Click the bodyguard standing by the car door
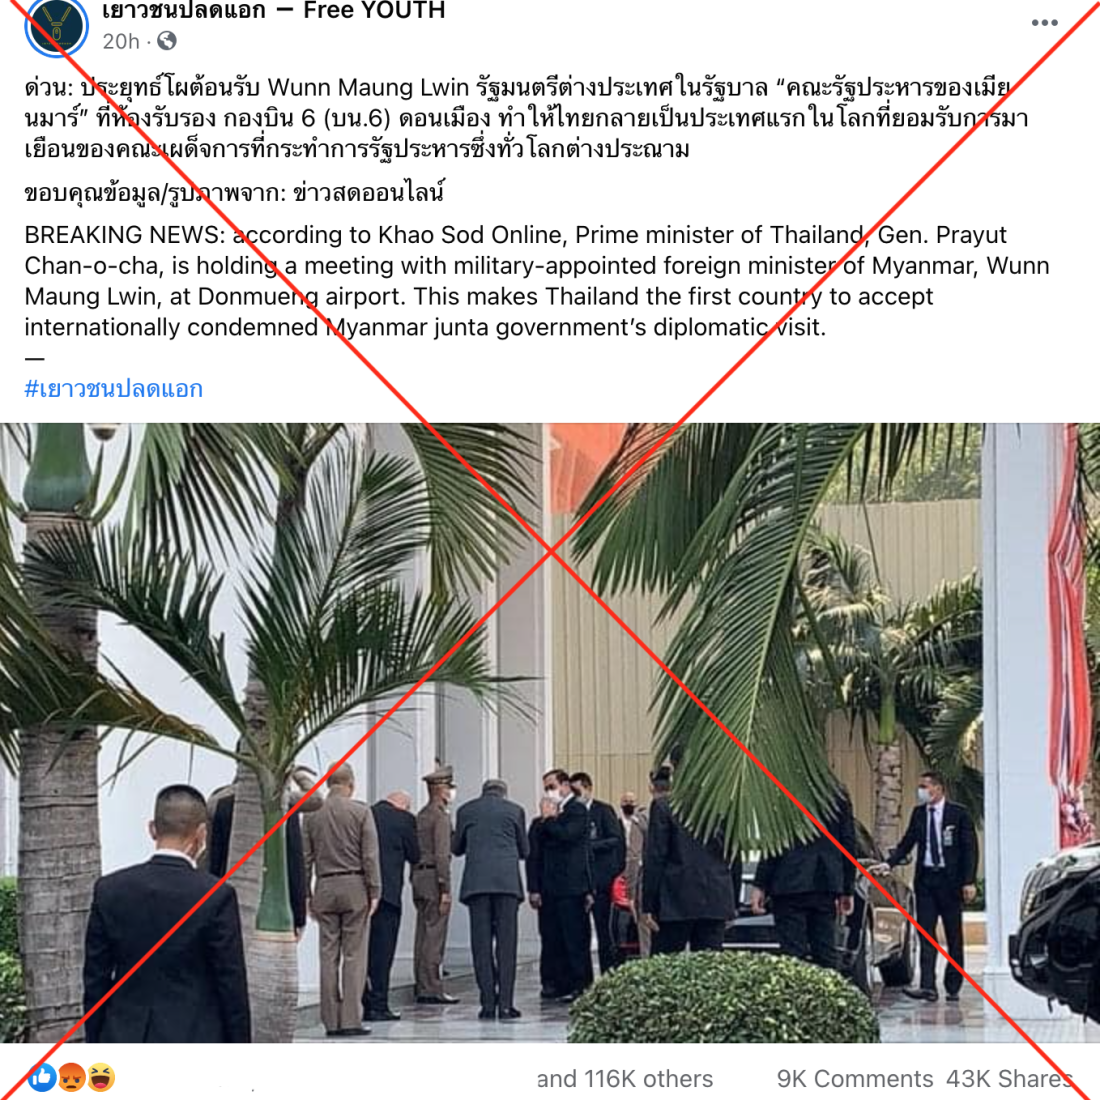 pyautogui.click(x=932, y=884)
